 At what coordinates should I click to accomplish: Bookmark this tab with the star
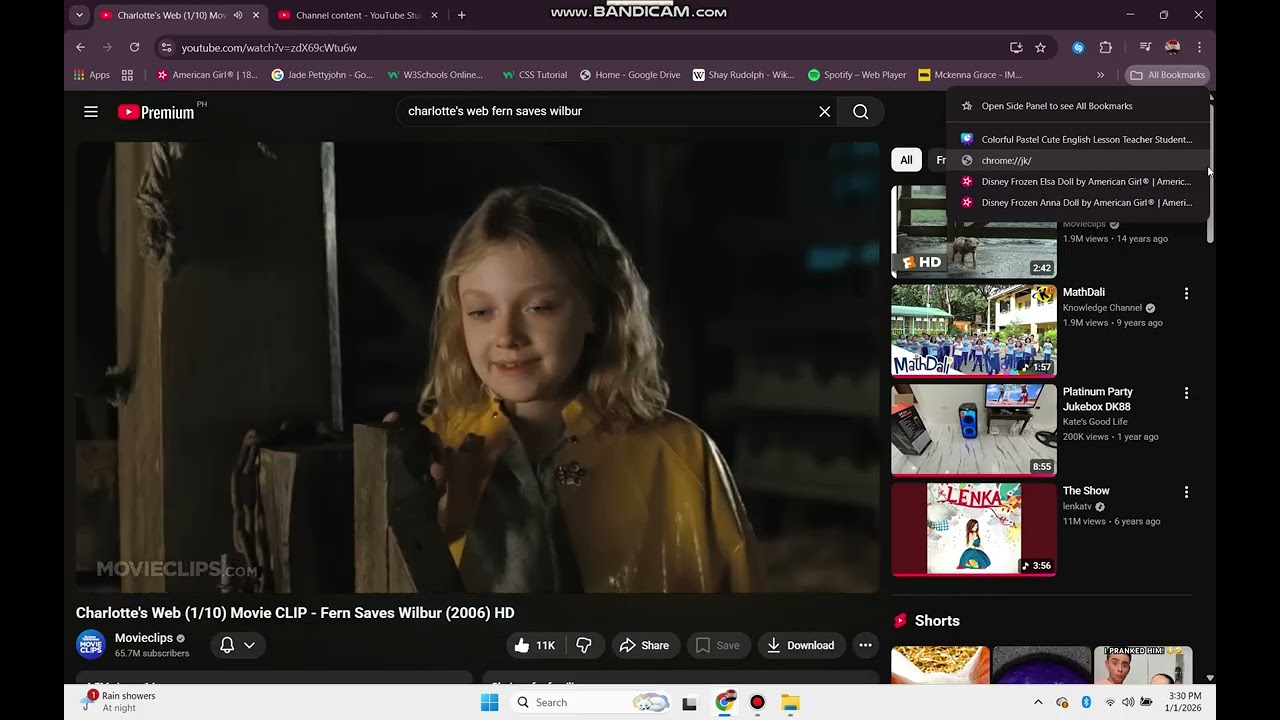pyautogui.click(x=1040, y=47)
